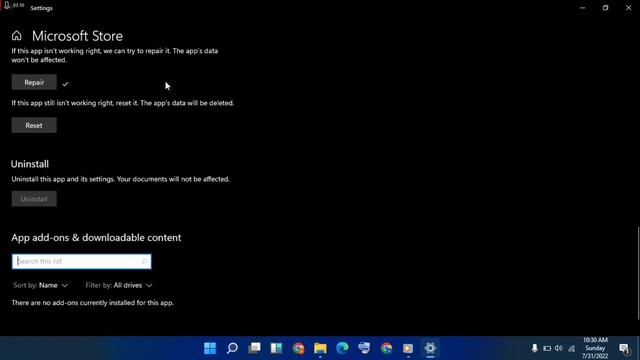Open File Explorer from the taskbar

pyautogui.click(x=320, y=348)
